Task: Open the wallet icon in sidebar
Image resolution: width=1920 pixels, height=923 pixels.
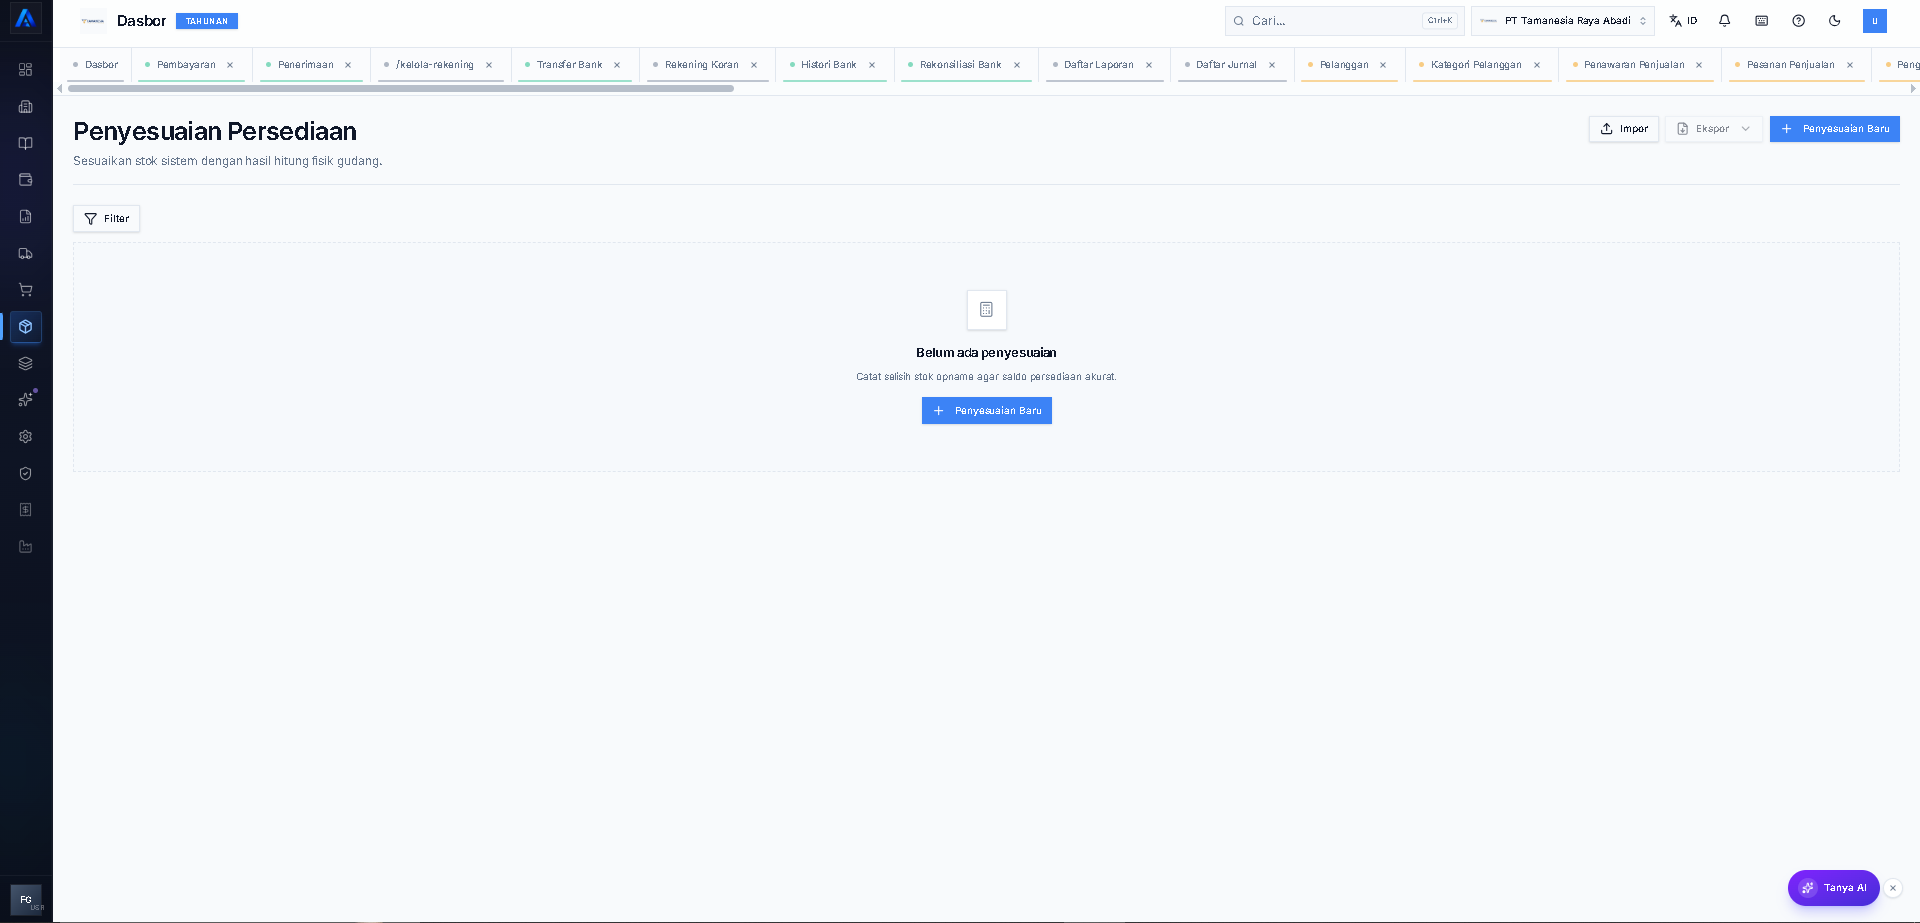Action: point(26,180)
